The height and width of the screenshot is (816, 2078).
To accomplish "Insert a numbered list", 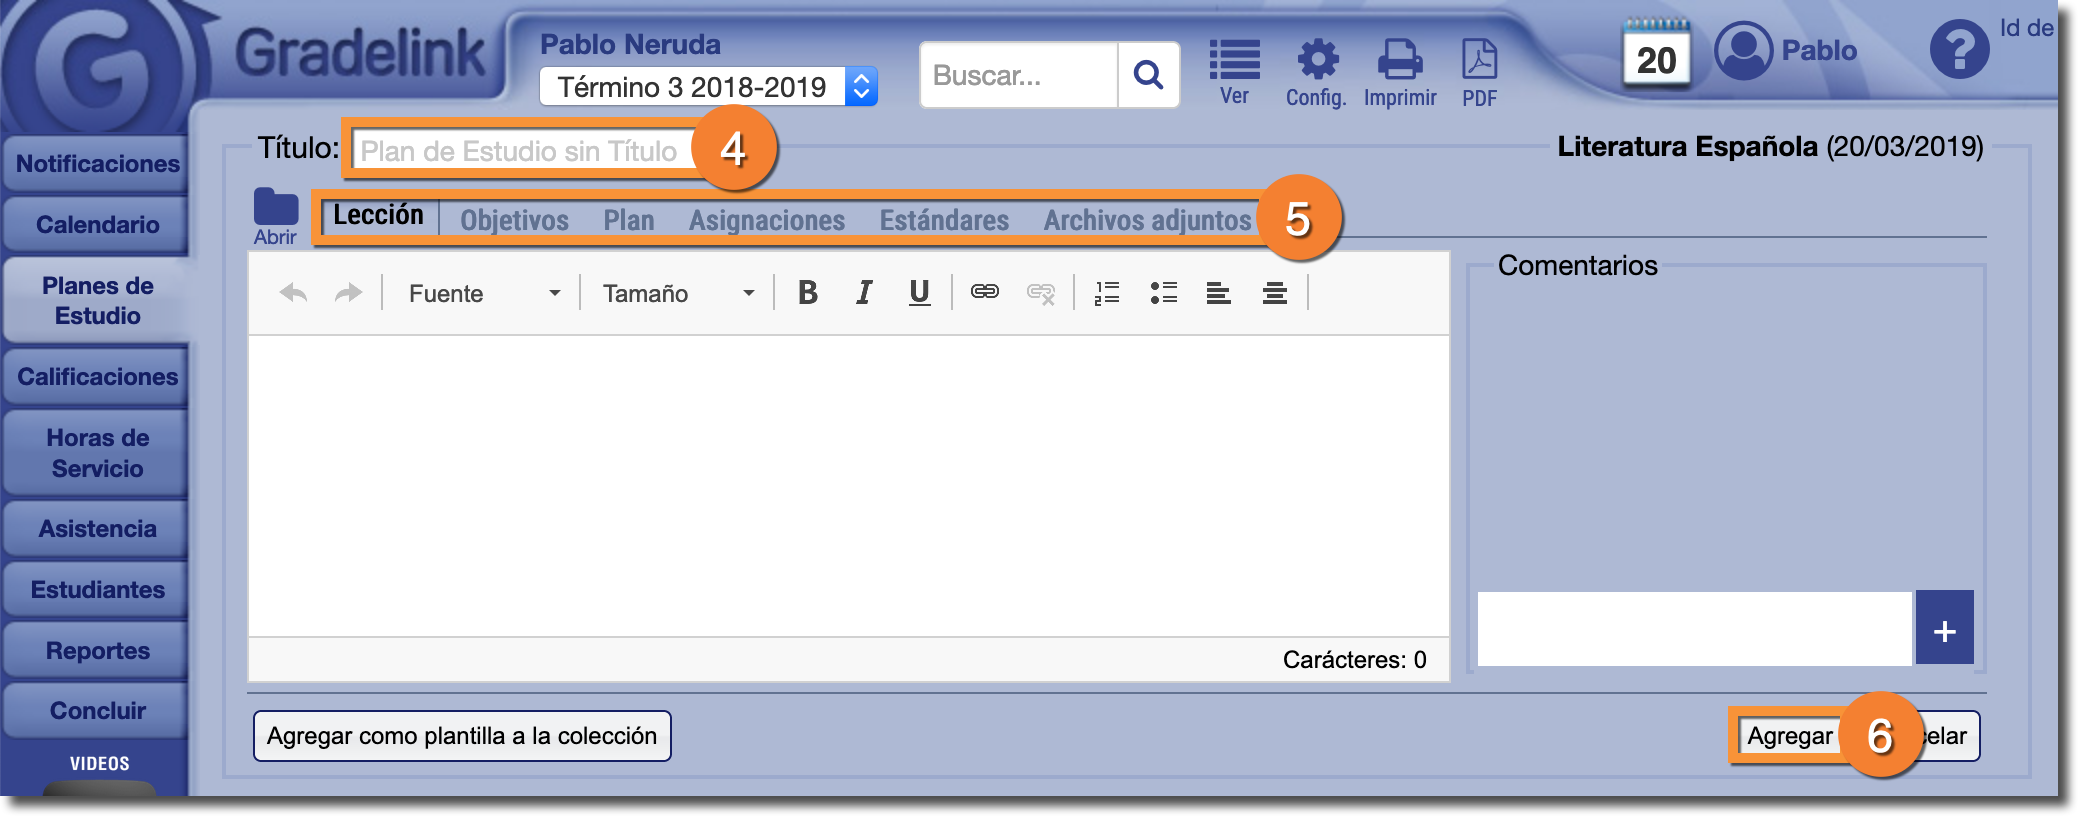I will tap(1107, 293).
